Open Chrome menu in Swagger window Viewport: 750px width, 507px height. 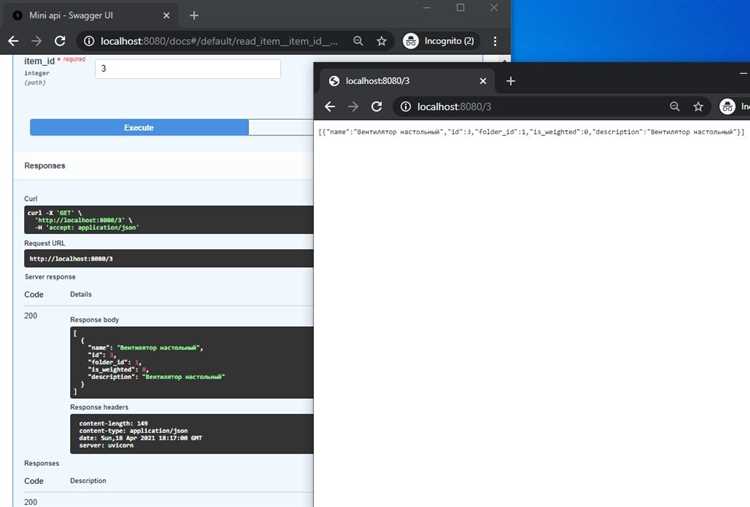[x=495, y=41]
